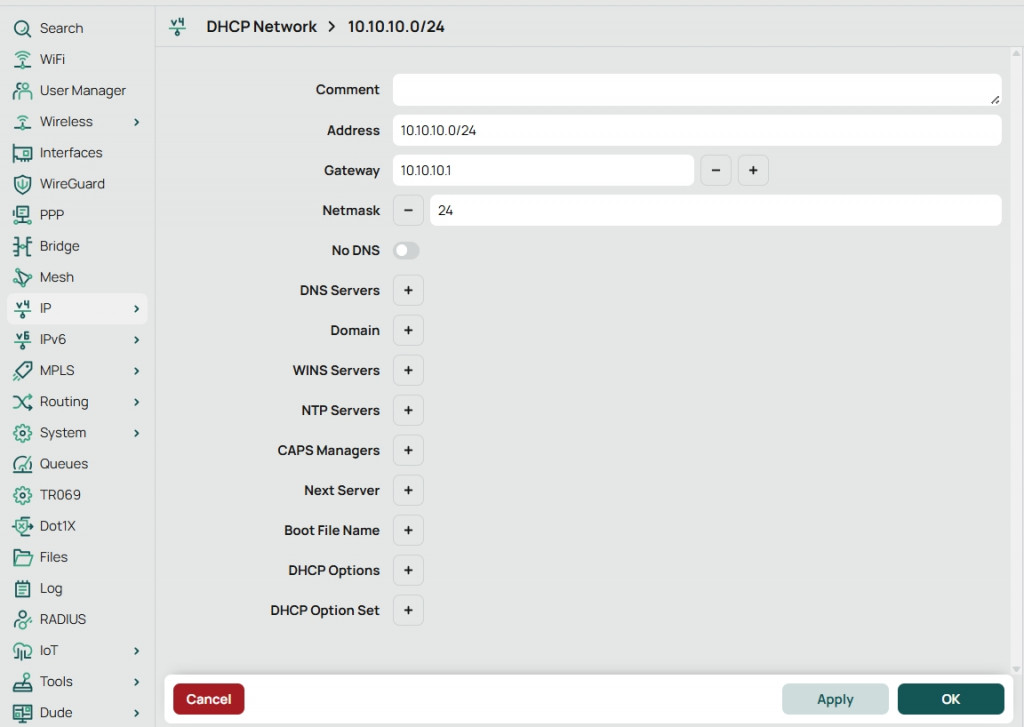Expand the IoT submenu chevron
Screen dimensions: 1024x727
coord(136,651)
